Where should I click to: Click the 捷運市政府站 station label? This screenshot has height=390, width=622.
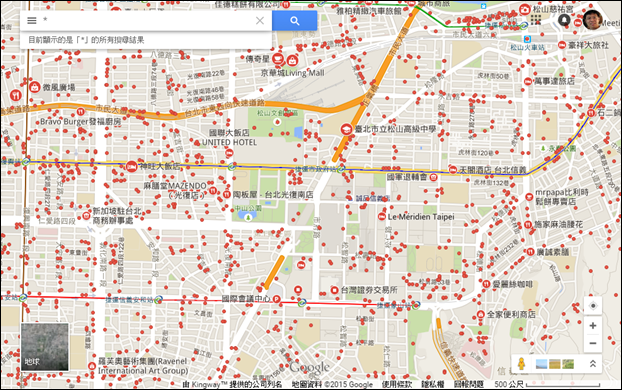coord(316,169)
